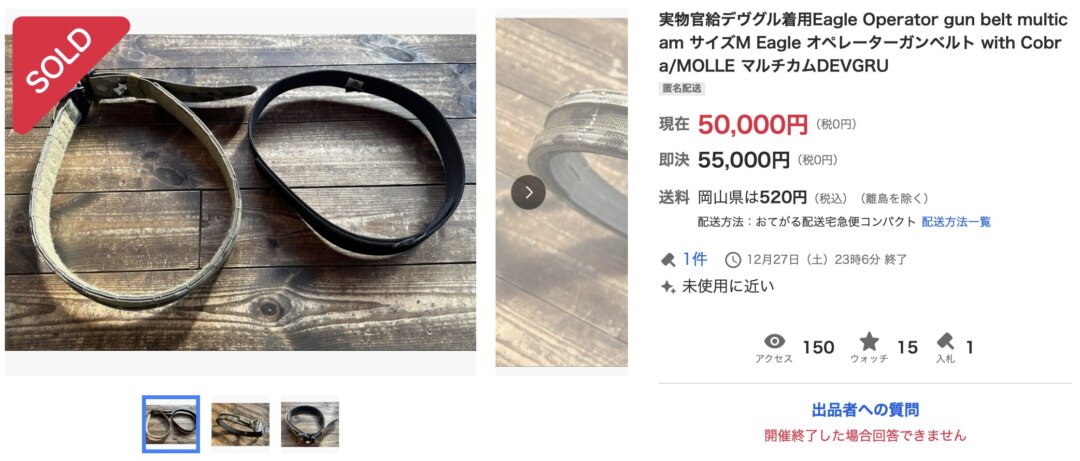The width and height of the screenshot is (1080, 461).
Task: Click the listing title text
Action: coord(864,43)
